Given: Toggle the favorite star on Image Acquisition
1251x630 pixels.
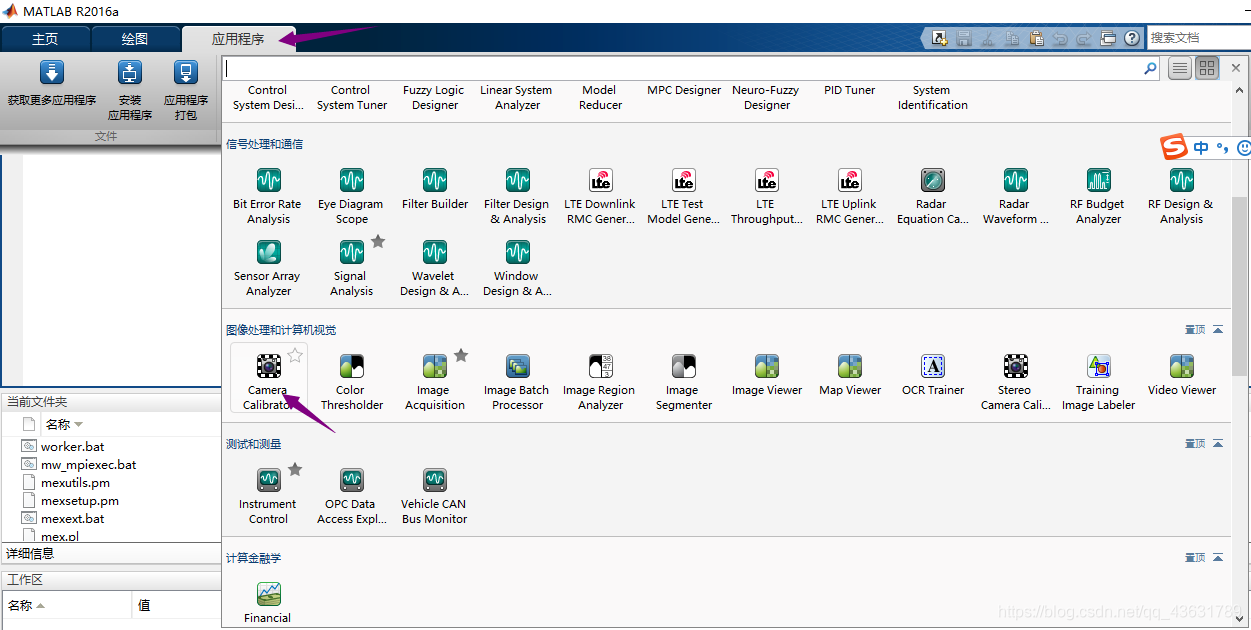Looking at the screenshot, I should pyautogui.click(x=461, y=355).
